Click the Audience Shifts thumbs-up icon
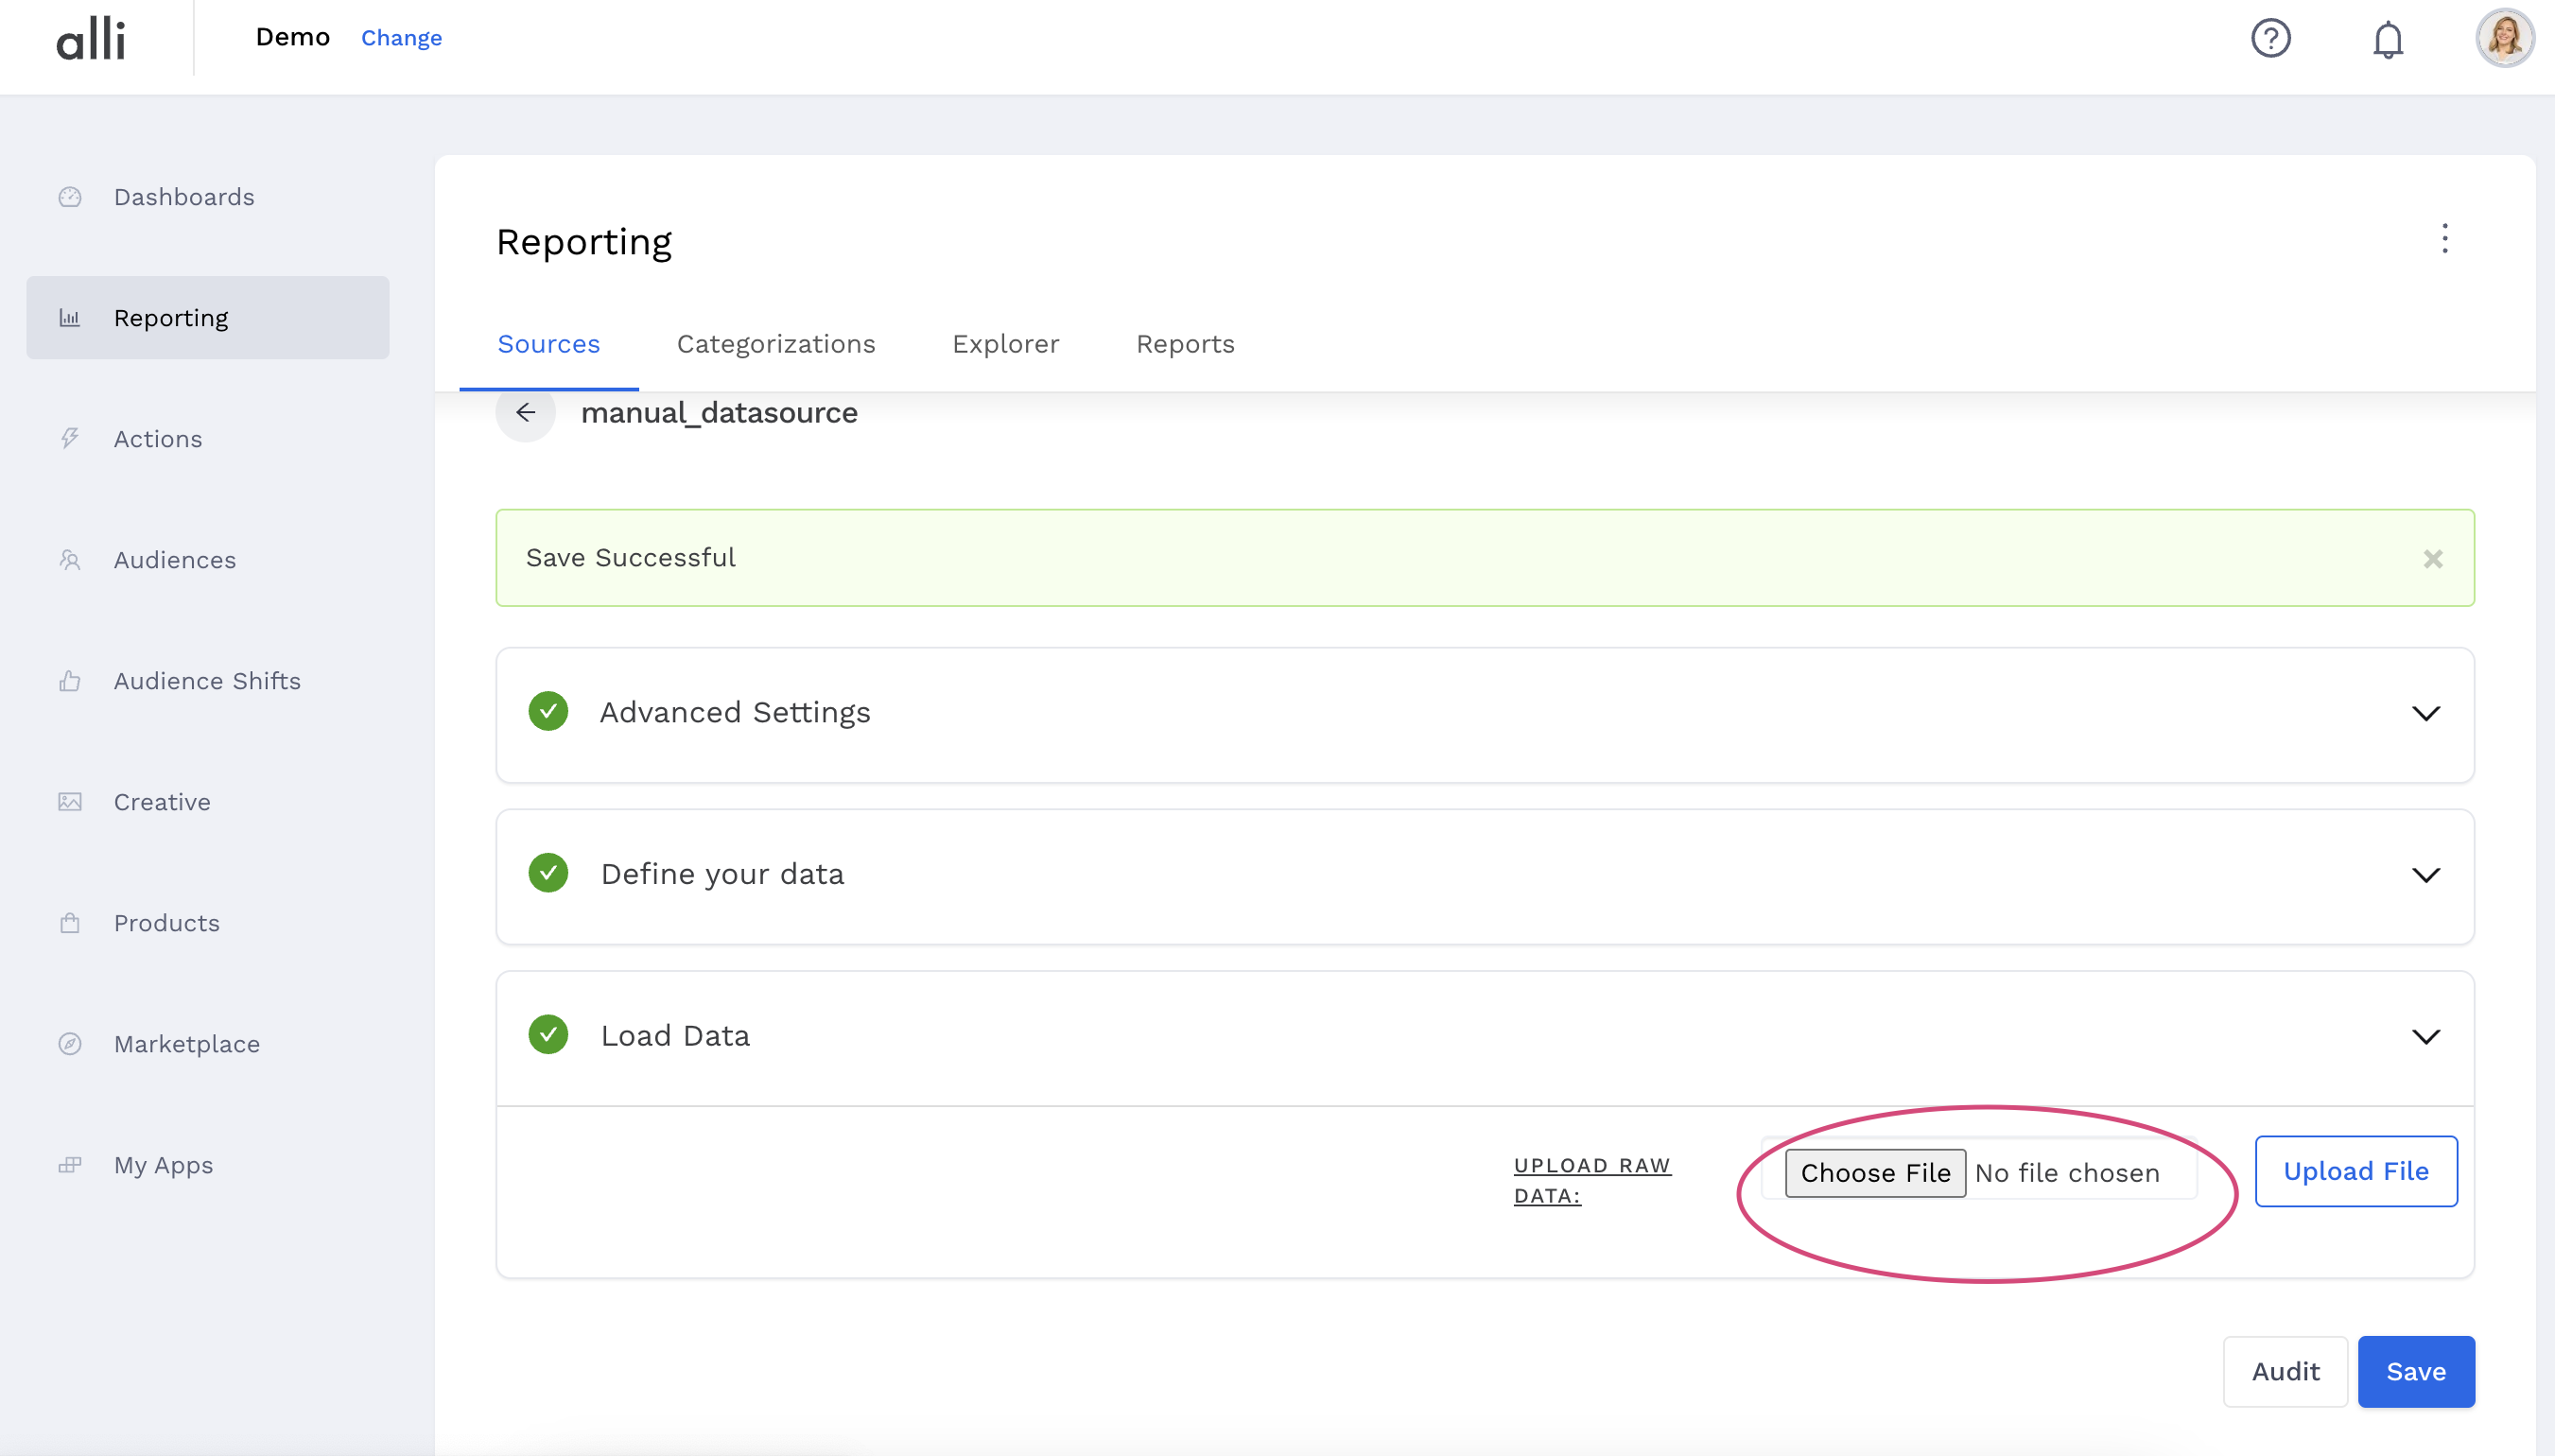2555x1456 pixels. pos(70,681)
